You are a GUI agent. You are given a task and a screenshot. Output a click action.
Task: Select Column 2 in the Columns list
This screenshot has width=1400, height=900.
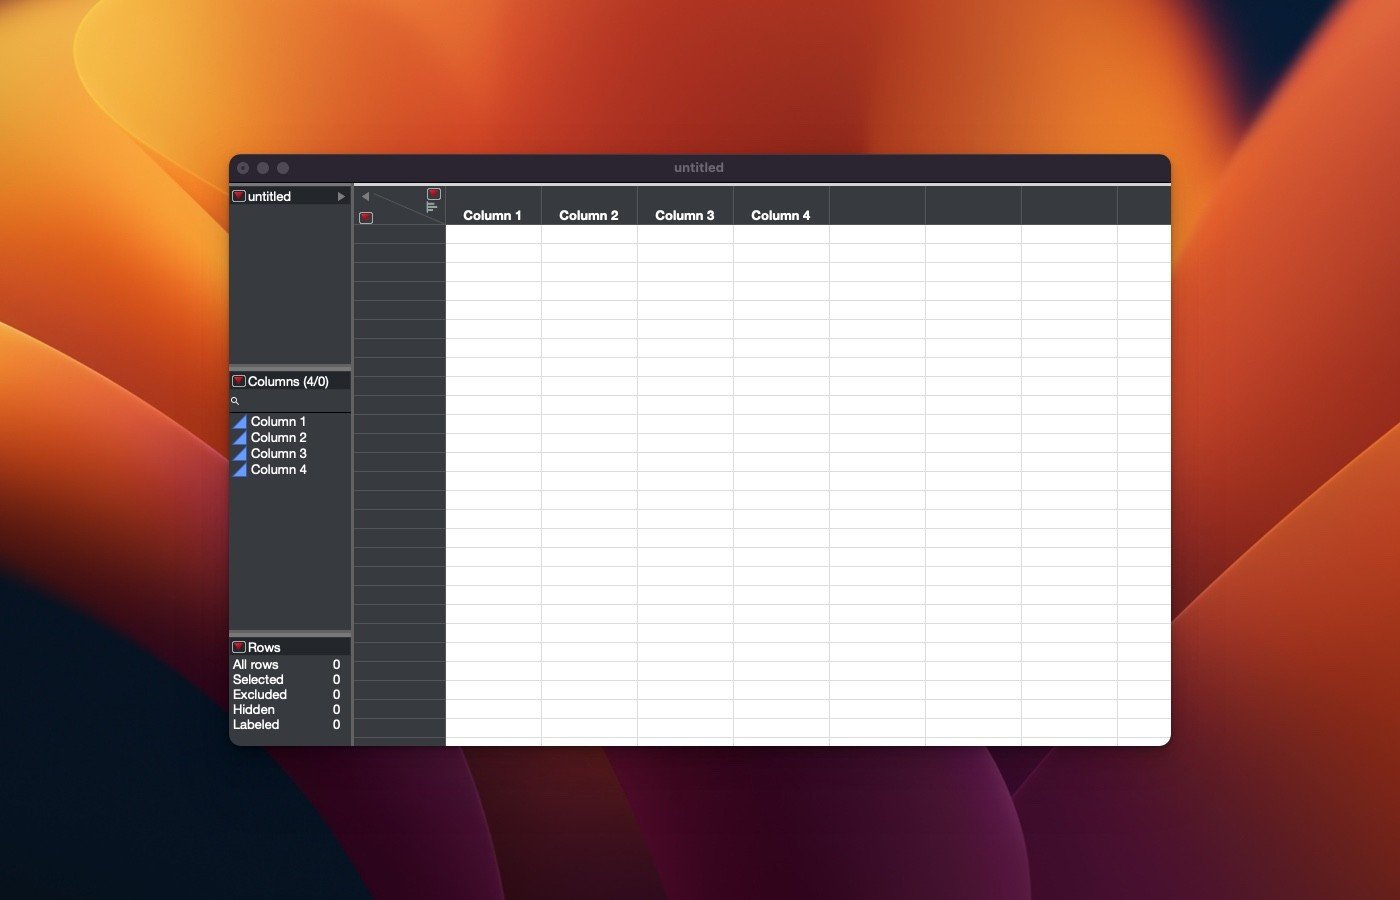(278, 437)
